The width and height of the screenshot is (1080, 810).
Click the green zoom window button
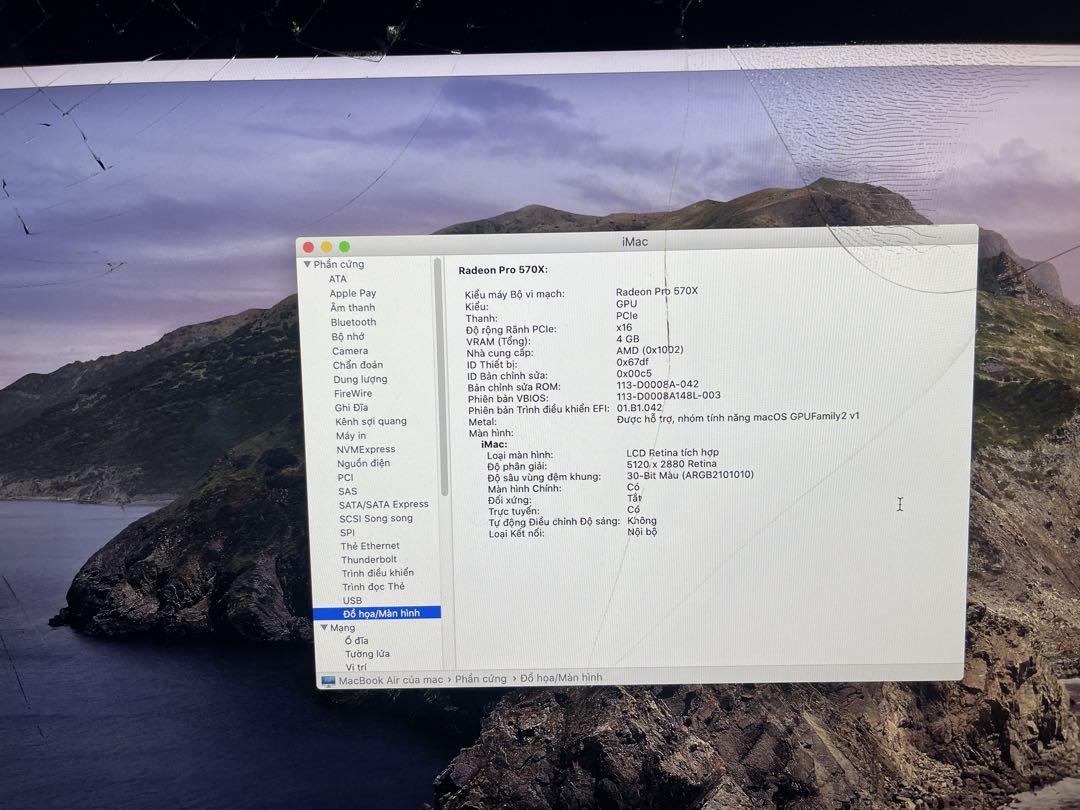click(344, 247)
